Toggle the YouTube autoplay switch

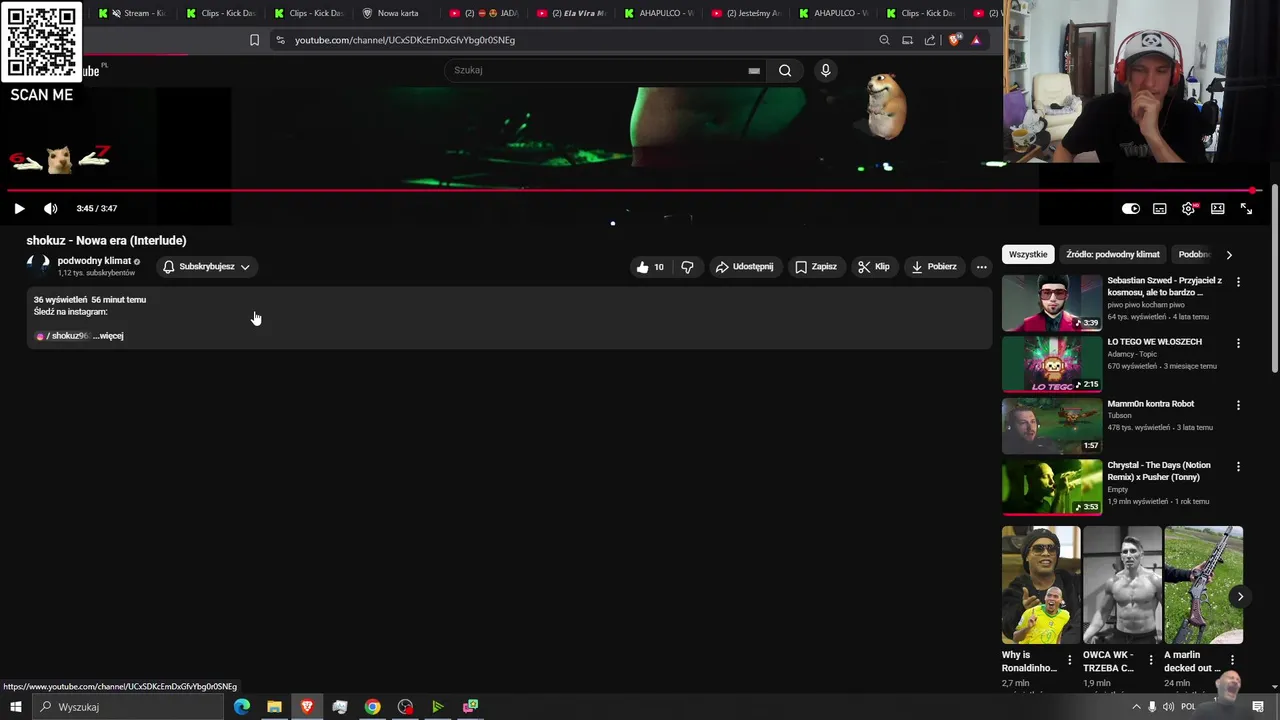click(1130, 209)
